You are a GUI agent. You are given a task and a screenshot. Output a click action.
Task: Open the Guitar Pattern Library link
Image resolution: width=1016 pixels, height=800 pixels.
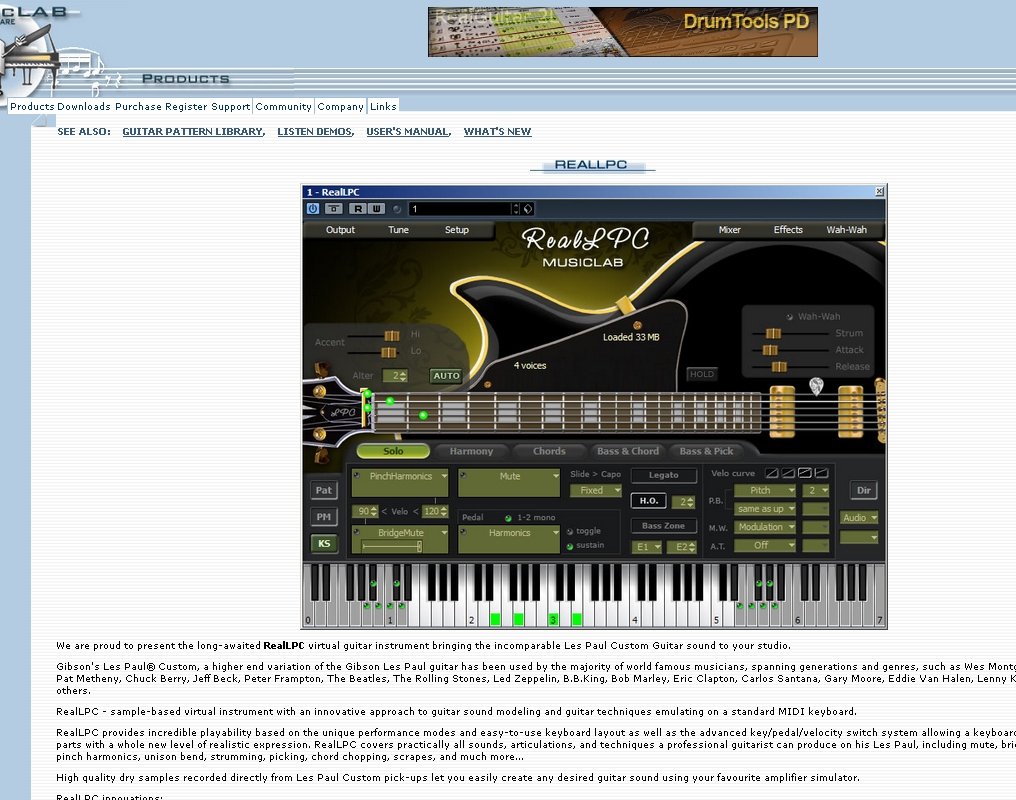pyautogui.click(x=193, y=131)
